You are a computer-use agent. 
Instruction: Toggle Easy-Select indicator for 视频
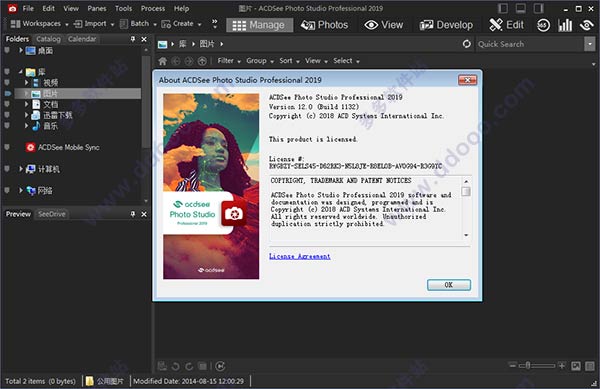[7, 82]
